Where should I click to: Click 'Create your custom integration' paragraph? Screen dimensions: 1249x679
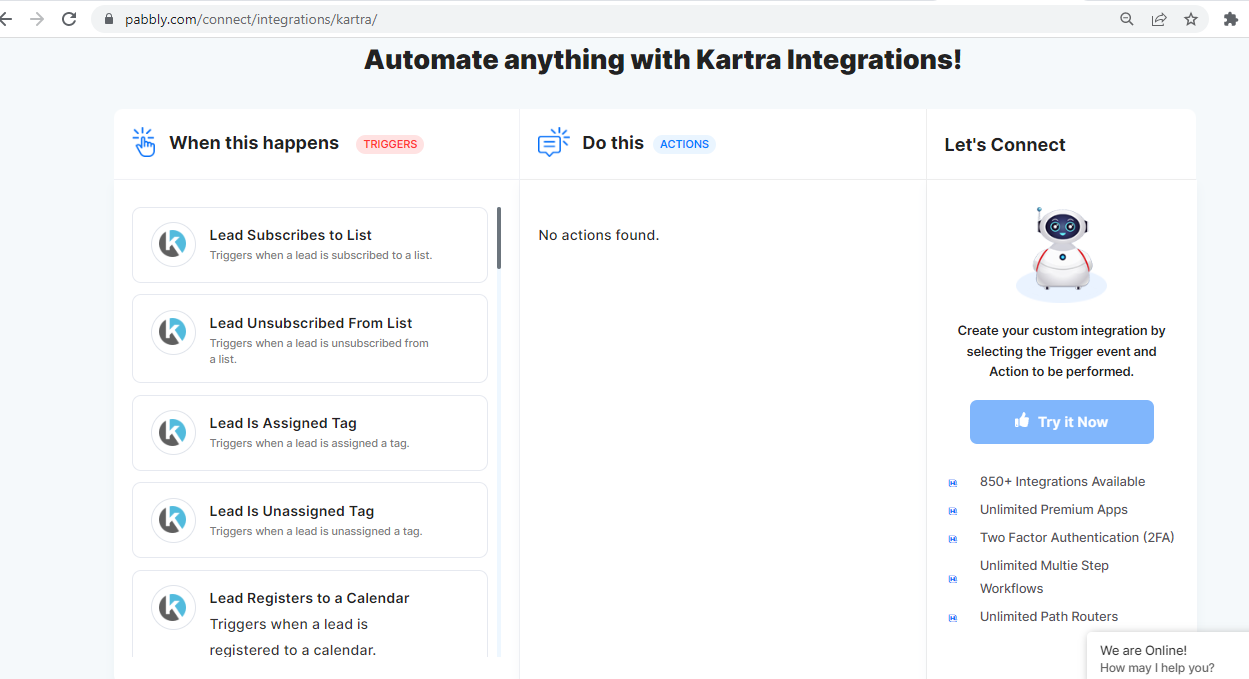1061,351
